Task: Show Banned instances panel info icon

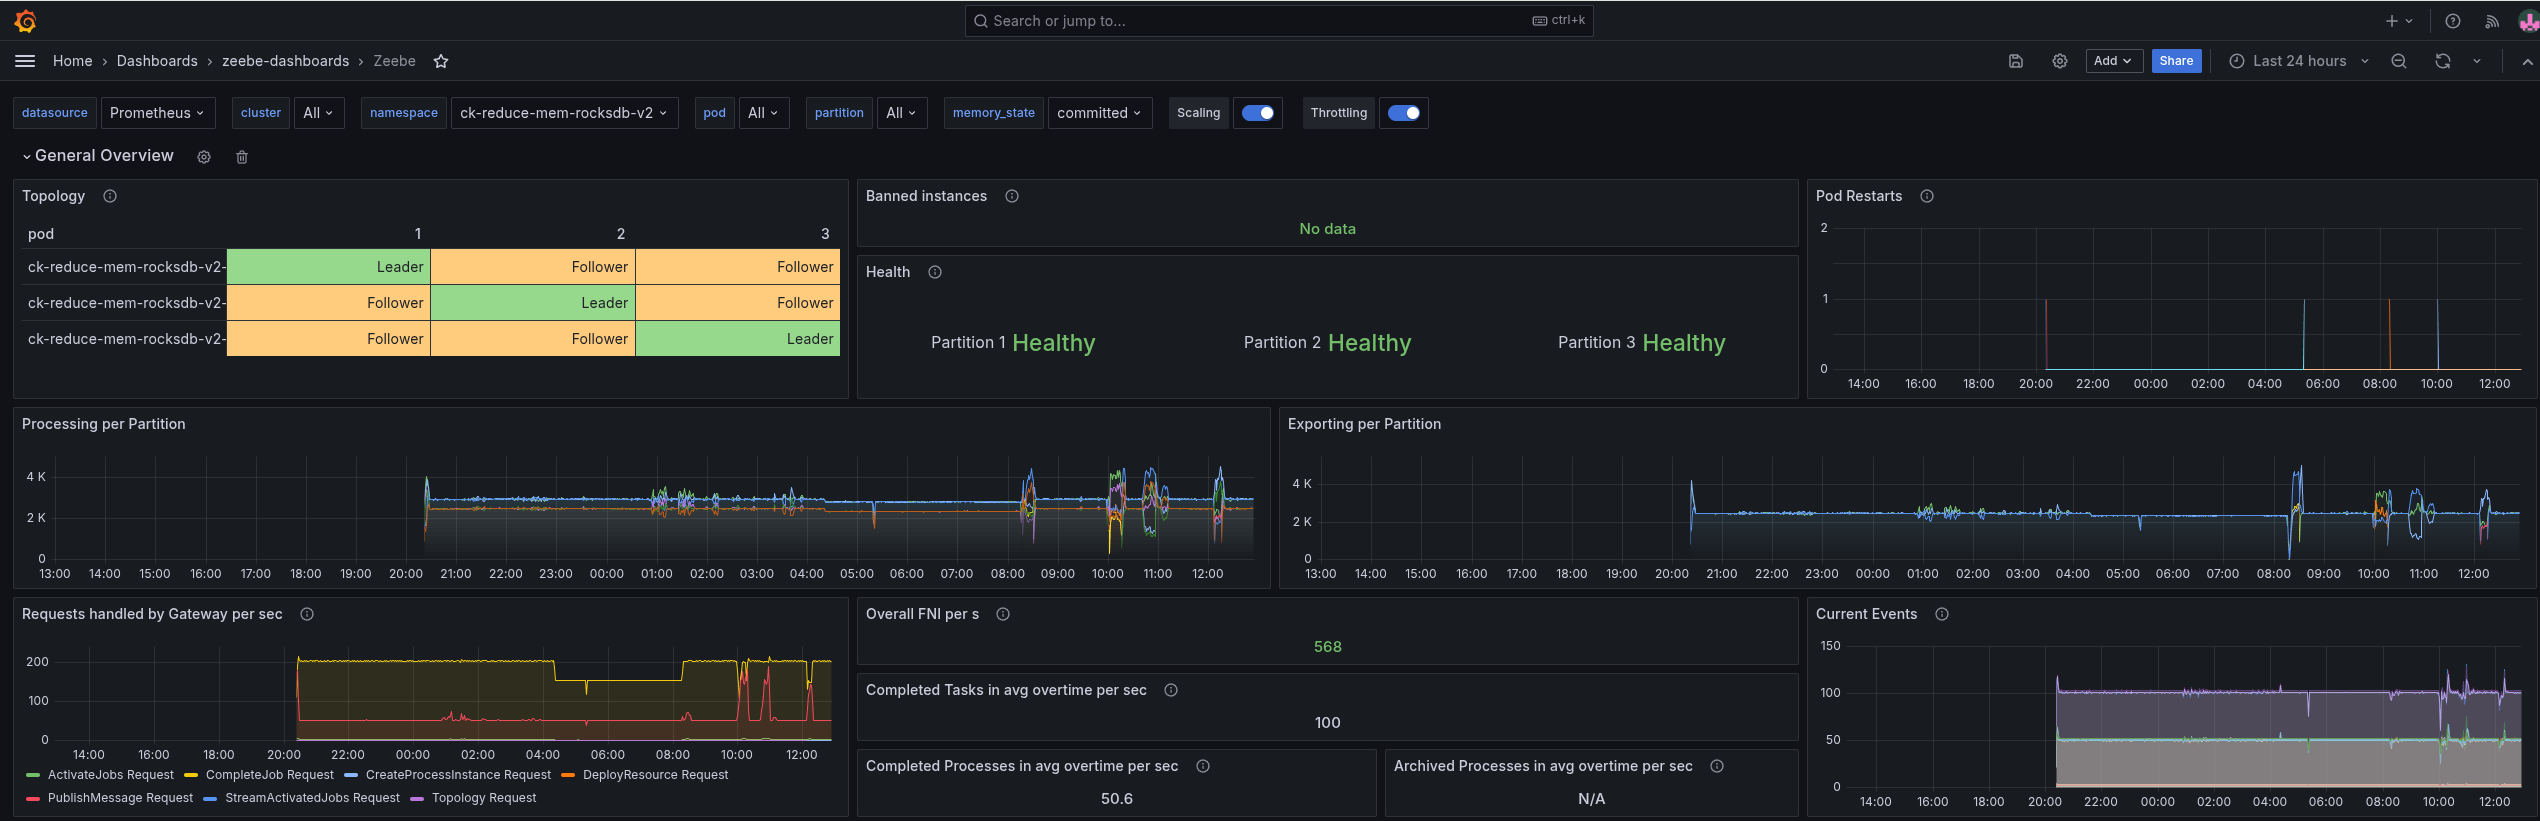Action: coord(1012,196)
